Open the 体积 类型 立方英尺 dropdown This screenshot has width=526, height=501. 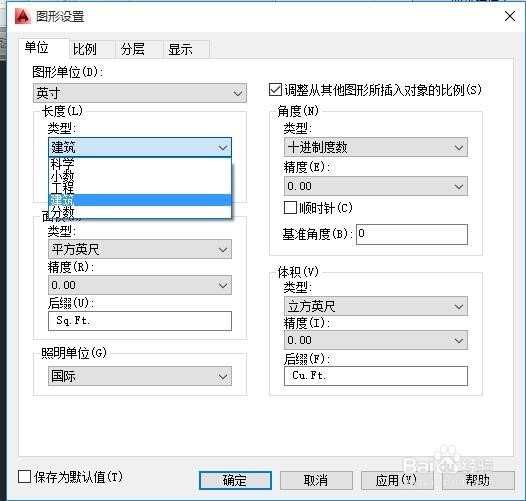point(376,306)
